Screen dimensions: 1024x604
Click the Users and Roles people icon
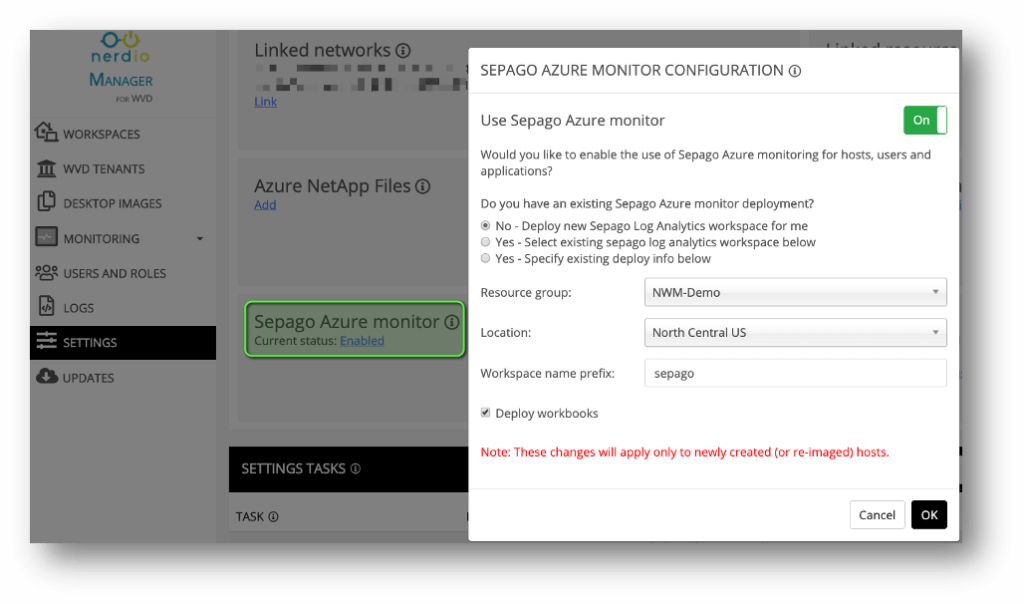(46, 272)
